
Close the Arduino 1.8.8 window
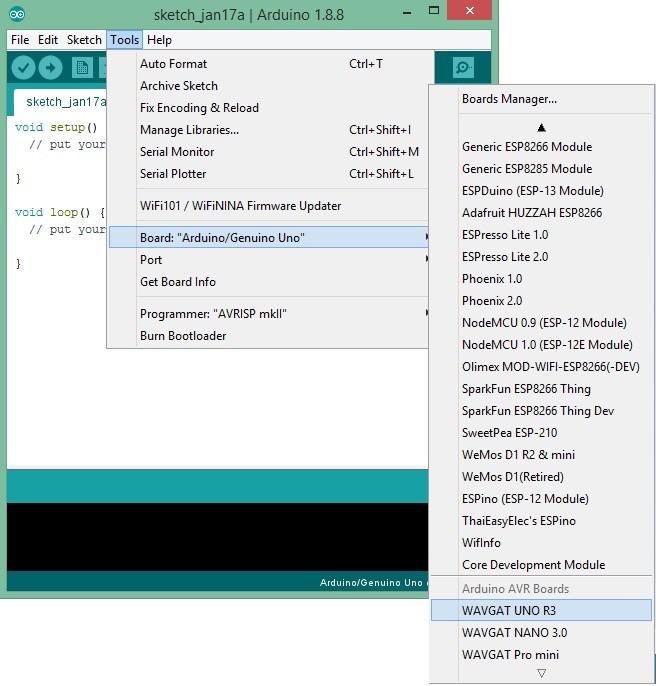470,10
